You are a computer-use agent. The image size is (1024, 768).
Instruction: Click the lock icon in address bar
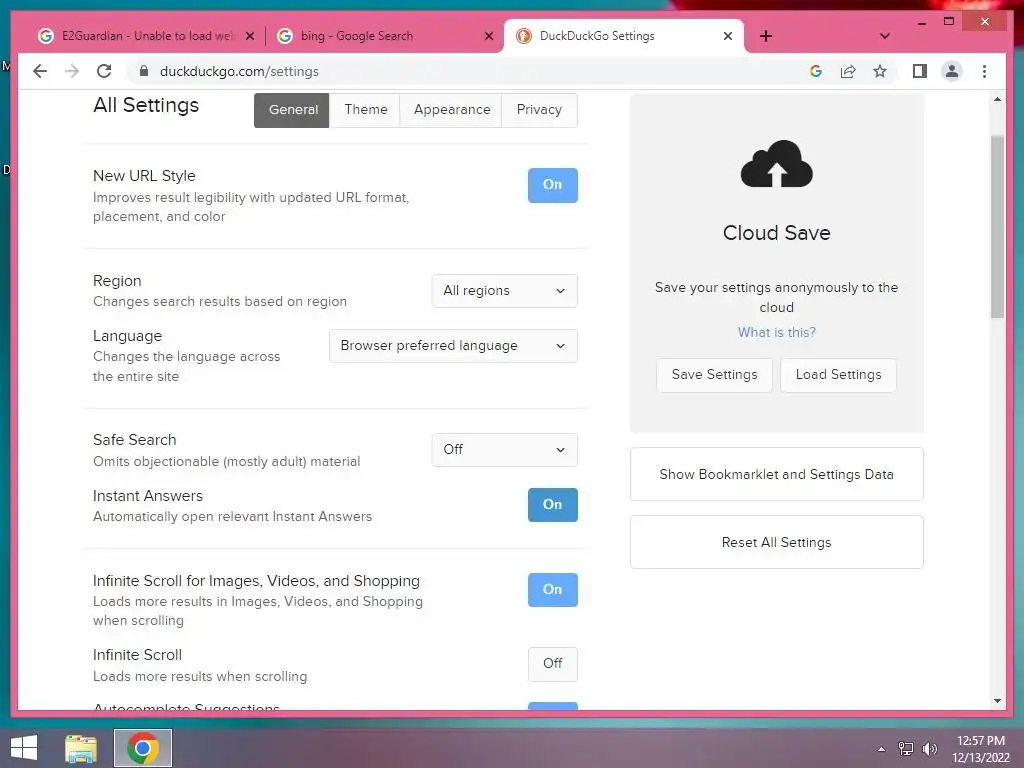pyautogui.click(x=144, y=71)
